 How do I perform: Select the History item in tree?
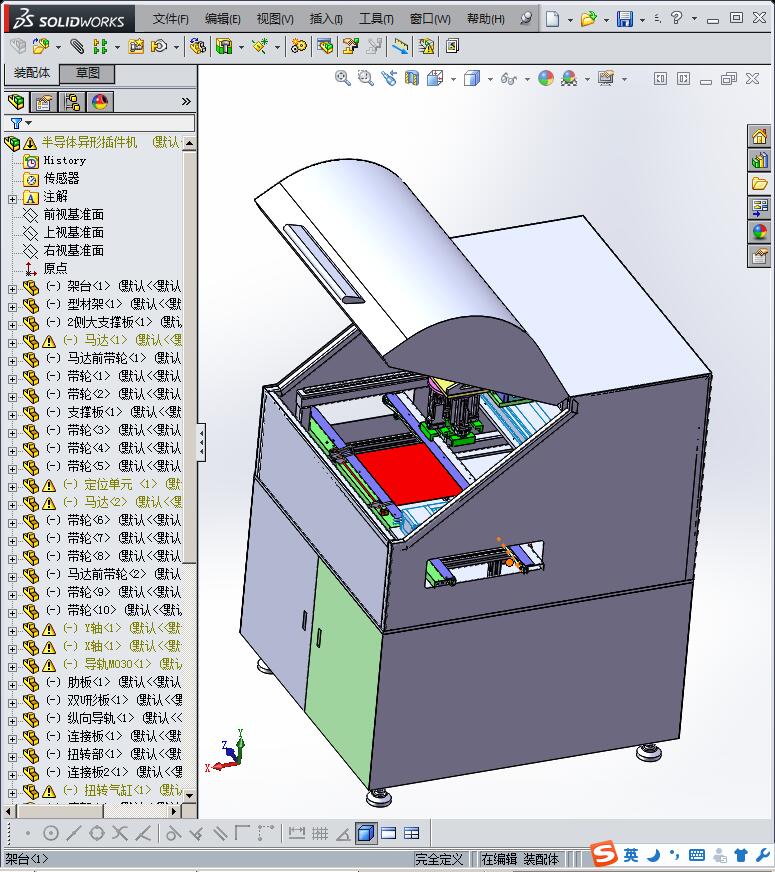point(64,161)
